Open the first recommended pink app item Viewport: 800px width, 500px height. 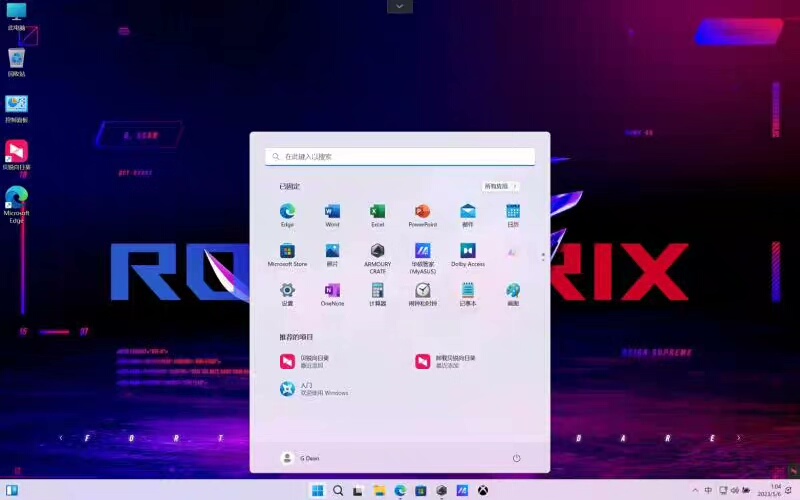point(305,361)
